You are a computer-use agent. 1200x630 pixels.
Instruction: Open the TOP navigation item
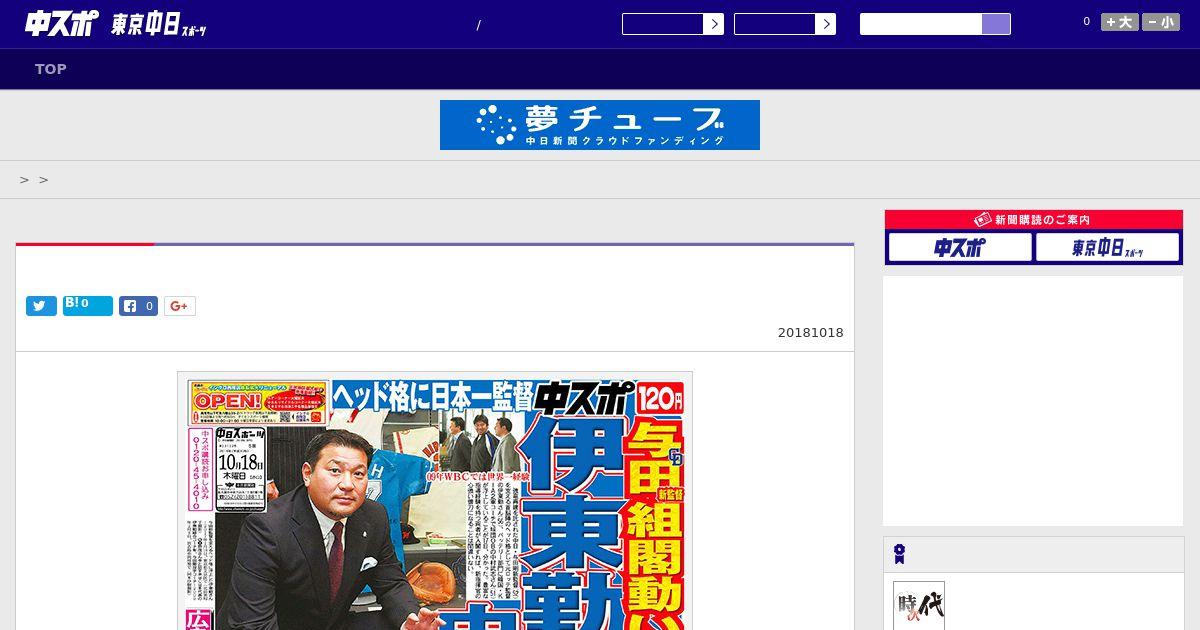pyautogui.click(x=51, y=69)
